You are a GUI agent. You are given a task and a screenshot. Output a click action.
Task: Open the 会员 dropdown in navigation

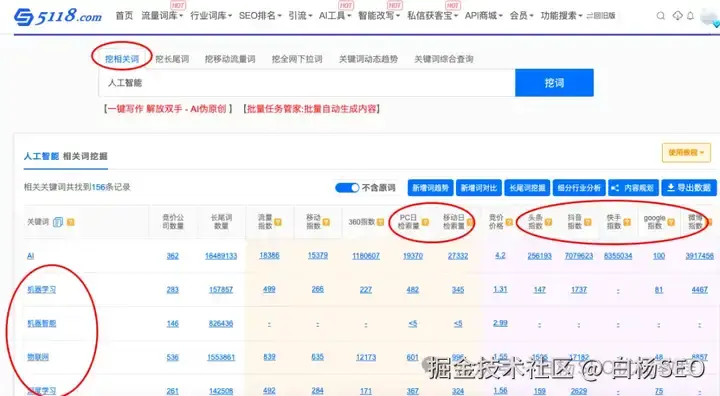(521, 16)
